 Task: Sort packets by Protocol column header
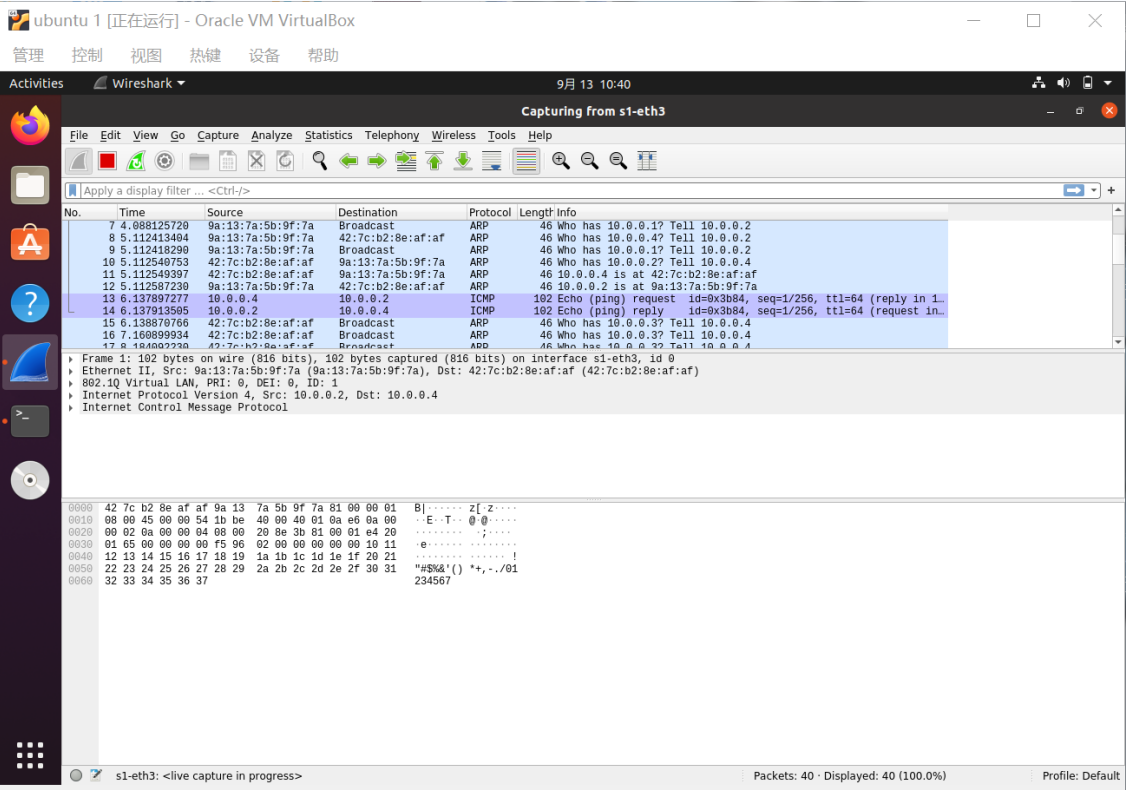click(x=490, y=213)
